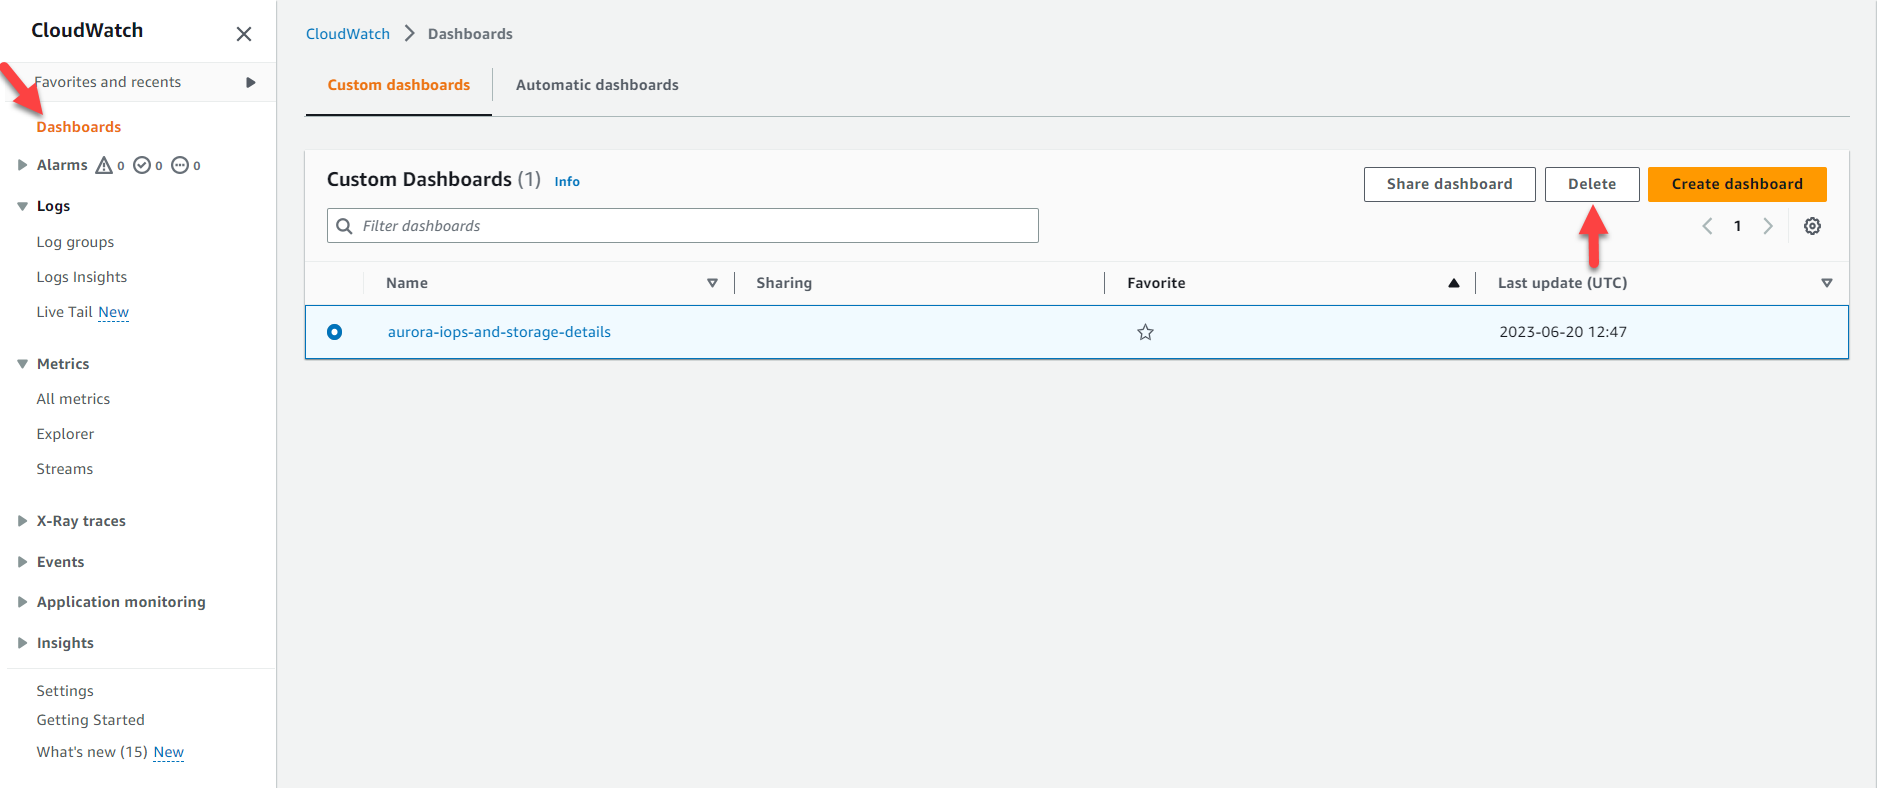Mark aurora-iops-and-storage-details as favorite with star
The image size is (1877, 788).
tap(1146, 332)
